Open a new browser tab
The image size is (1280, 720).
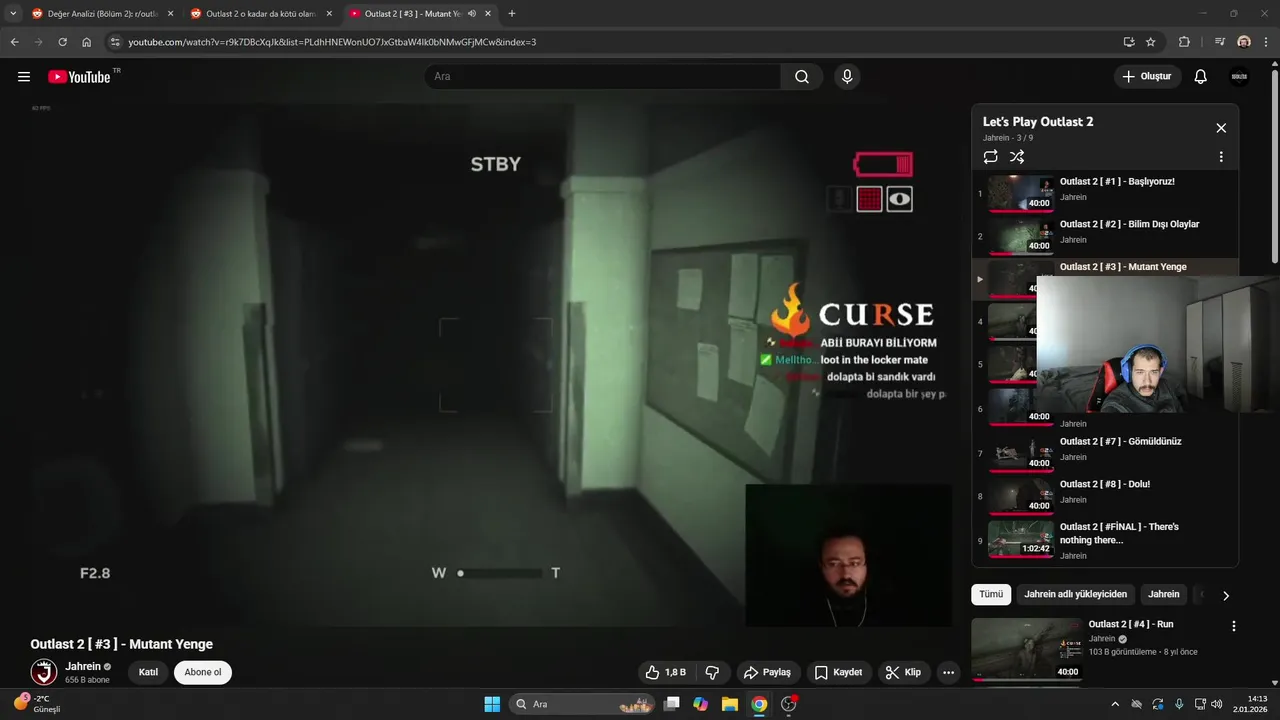(x=512, y=14)
